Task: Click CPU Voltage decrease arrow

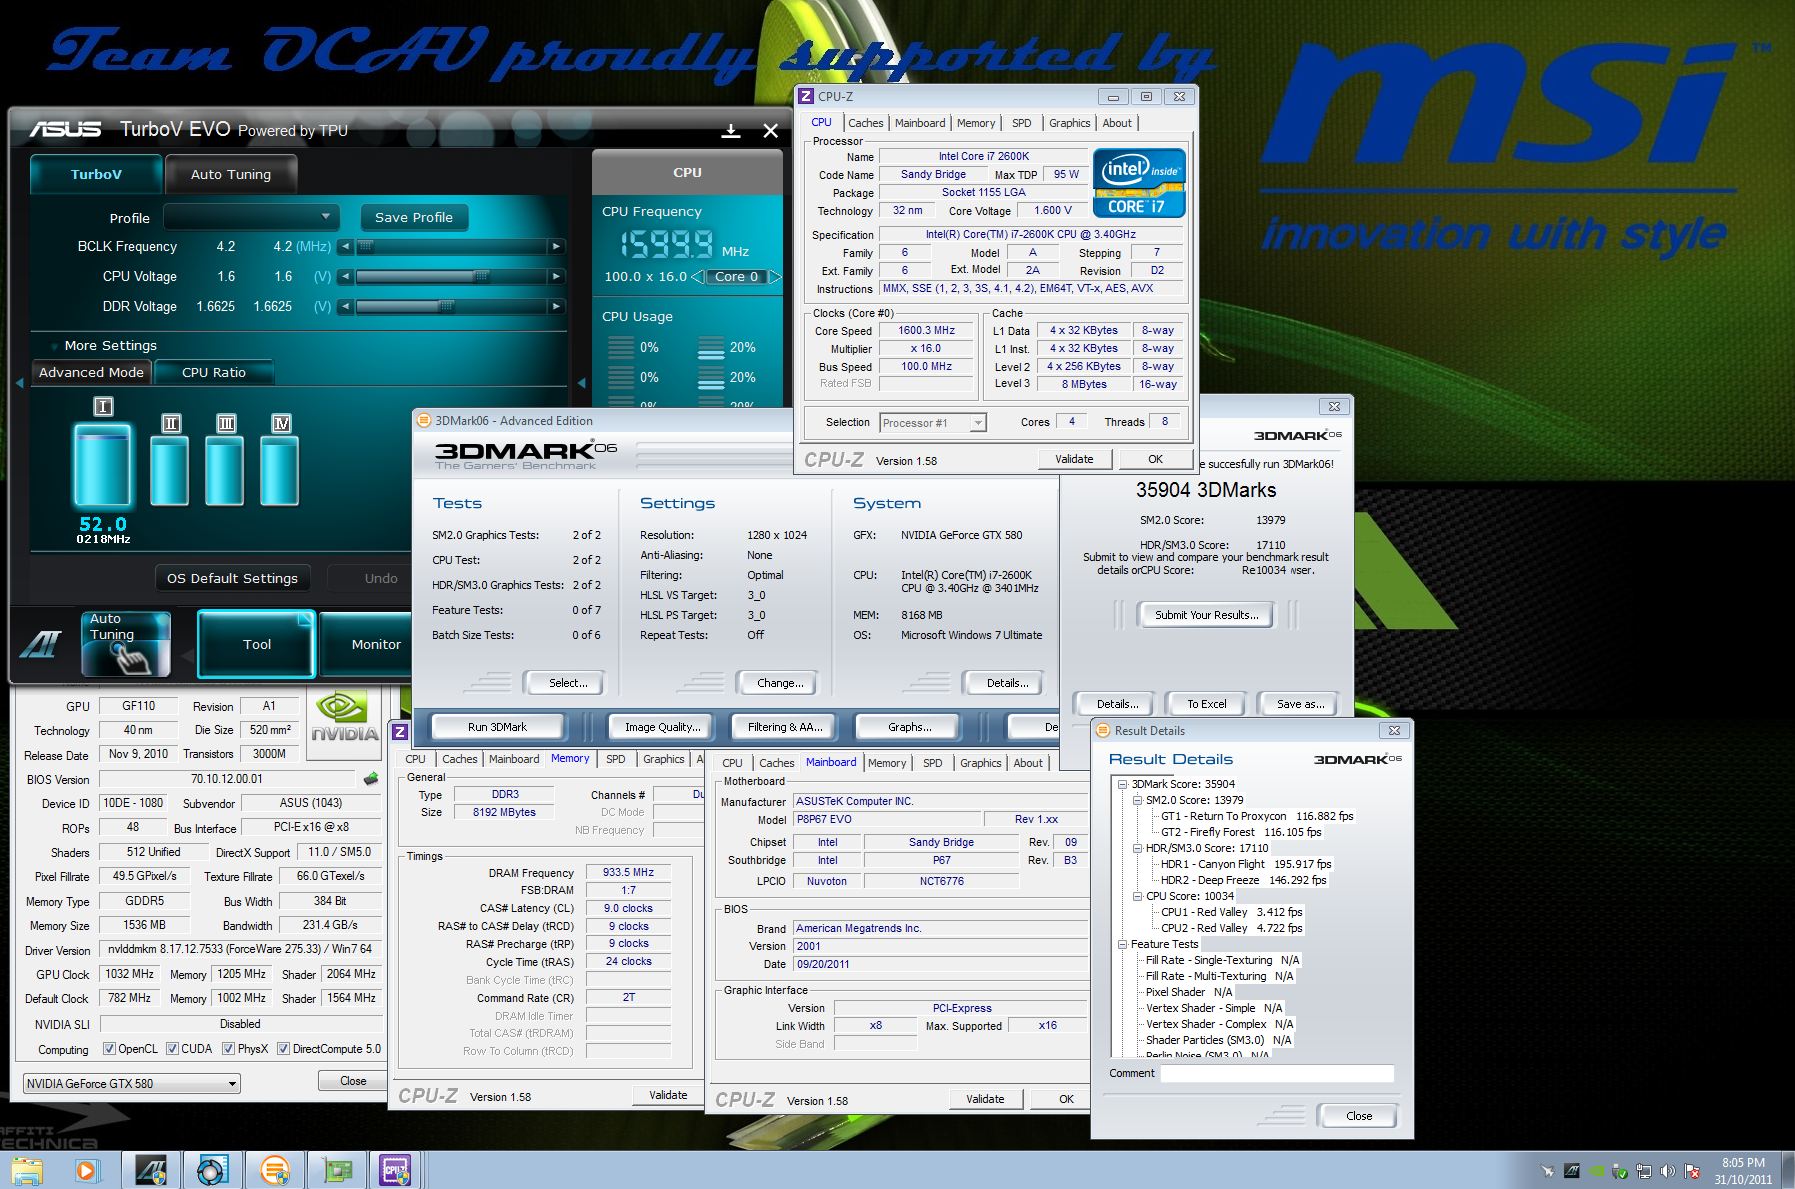Action: [x=346, y=277]
